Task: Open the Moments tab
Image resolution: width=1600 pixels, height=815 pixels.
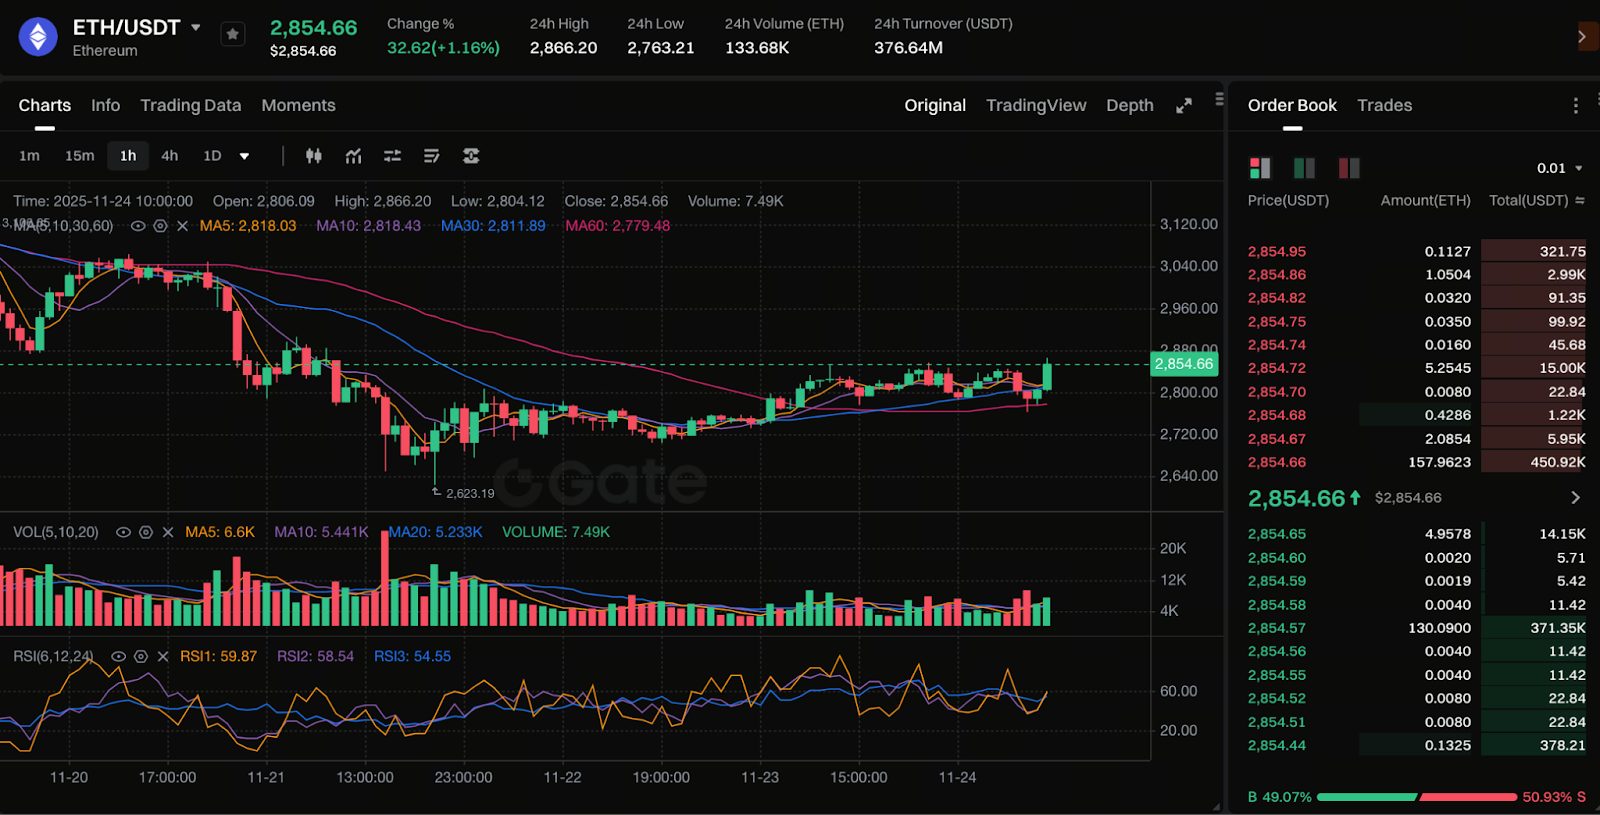Action: point(298,106)
